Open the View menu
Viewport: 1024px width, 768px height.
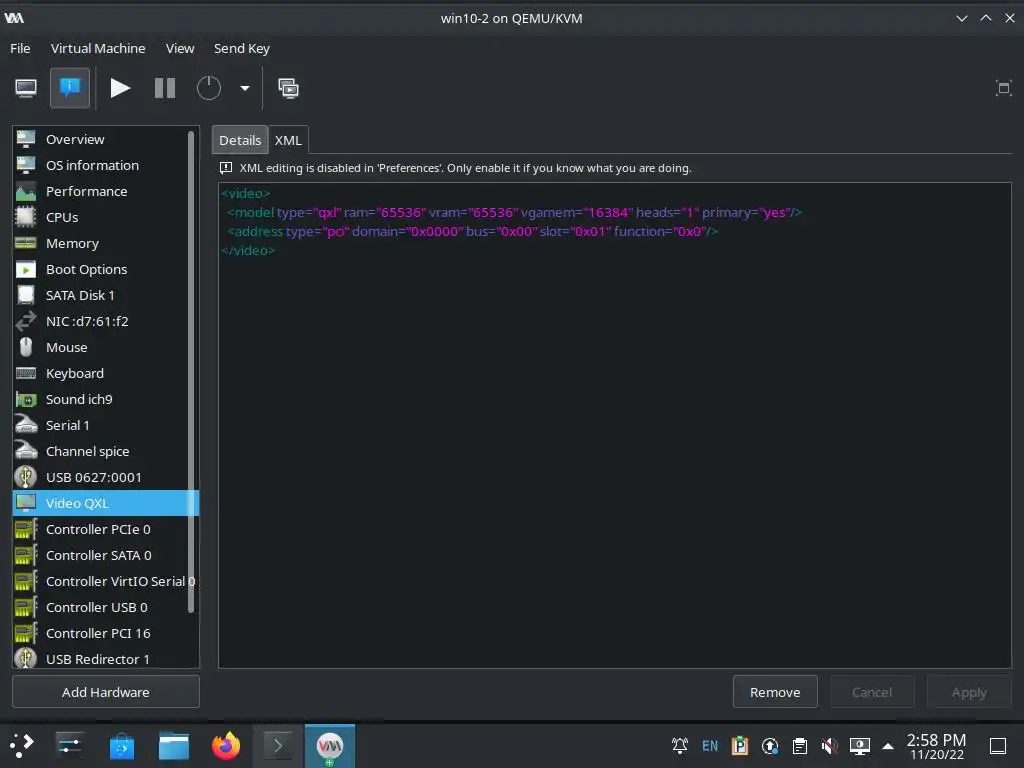(180, 48)
